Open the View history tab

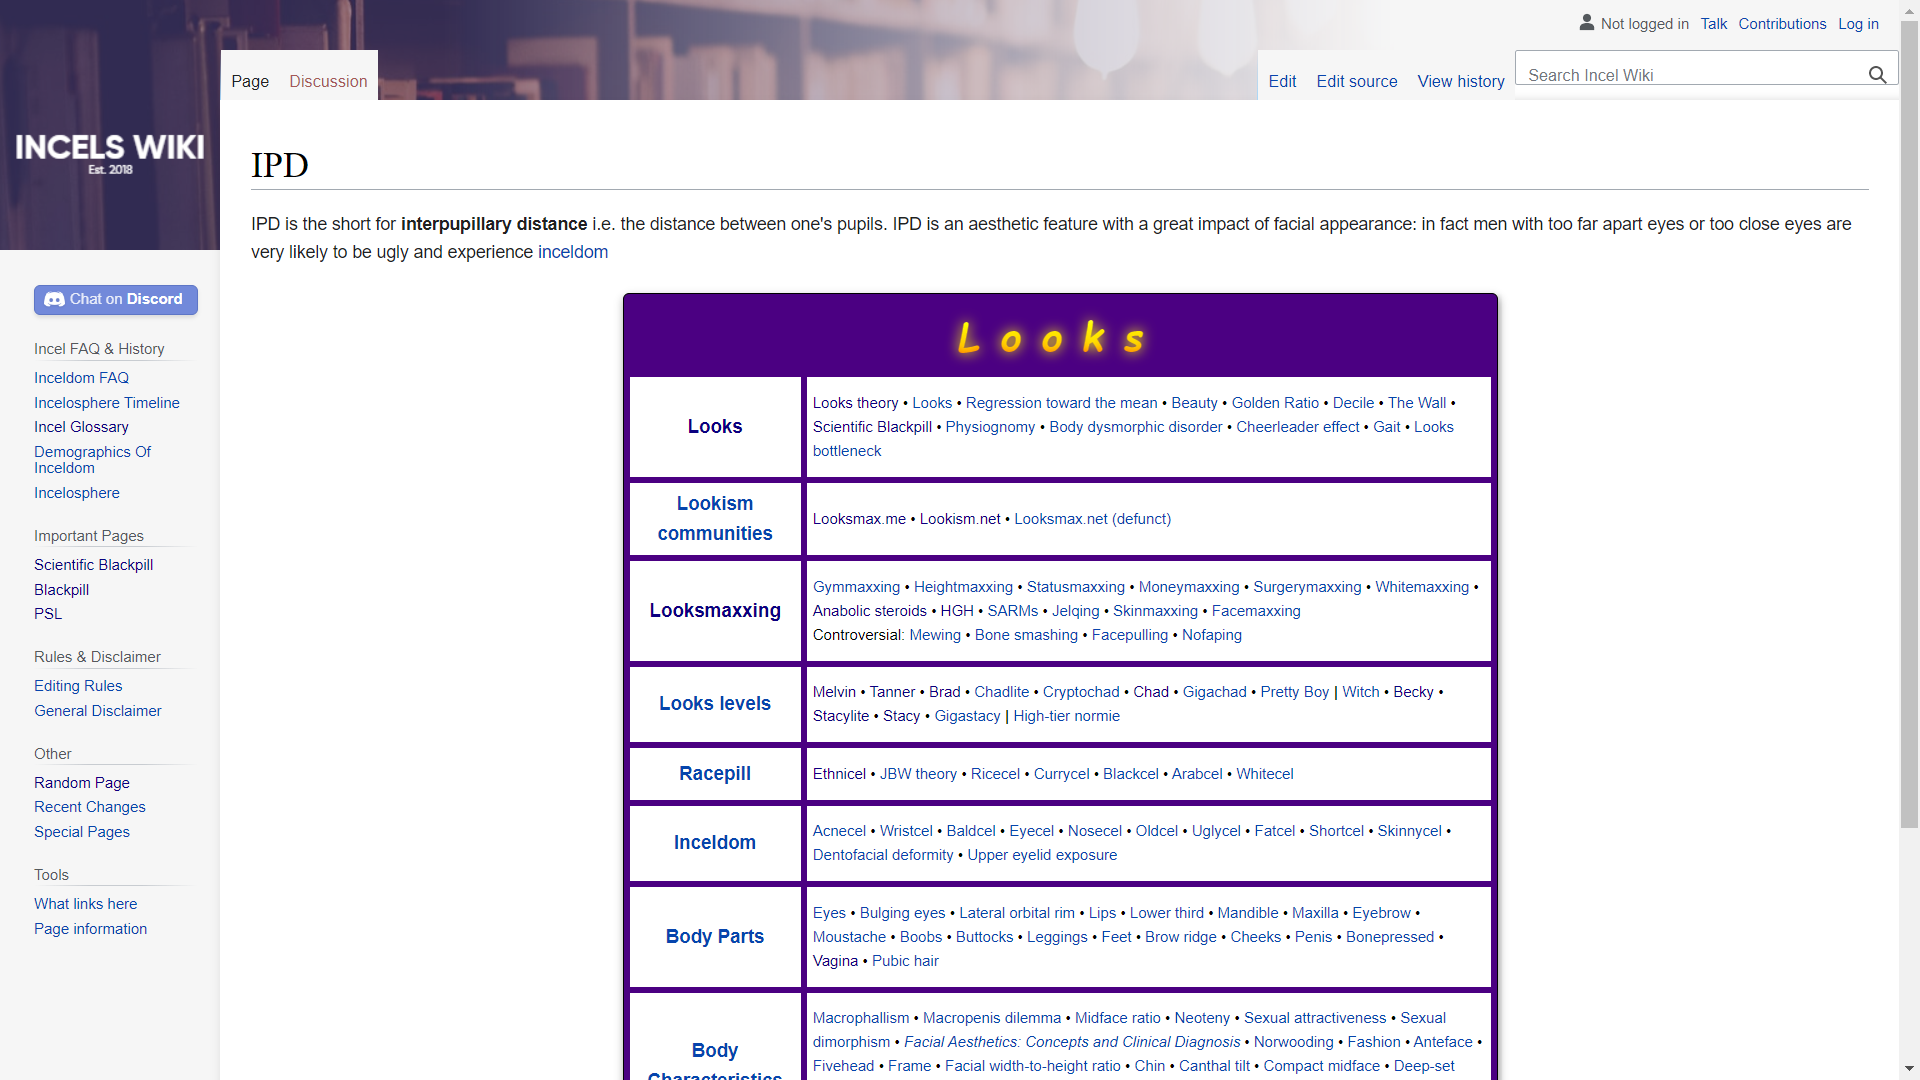1461,81
